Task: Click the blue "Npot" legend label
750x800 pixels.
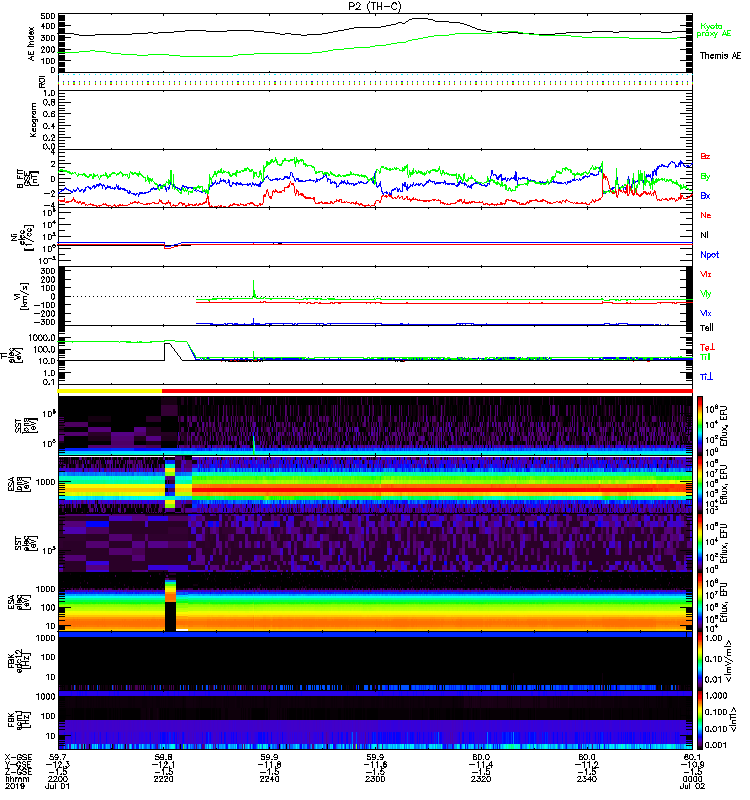Action: pos(709,255)
